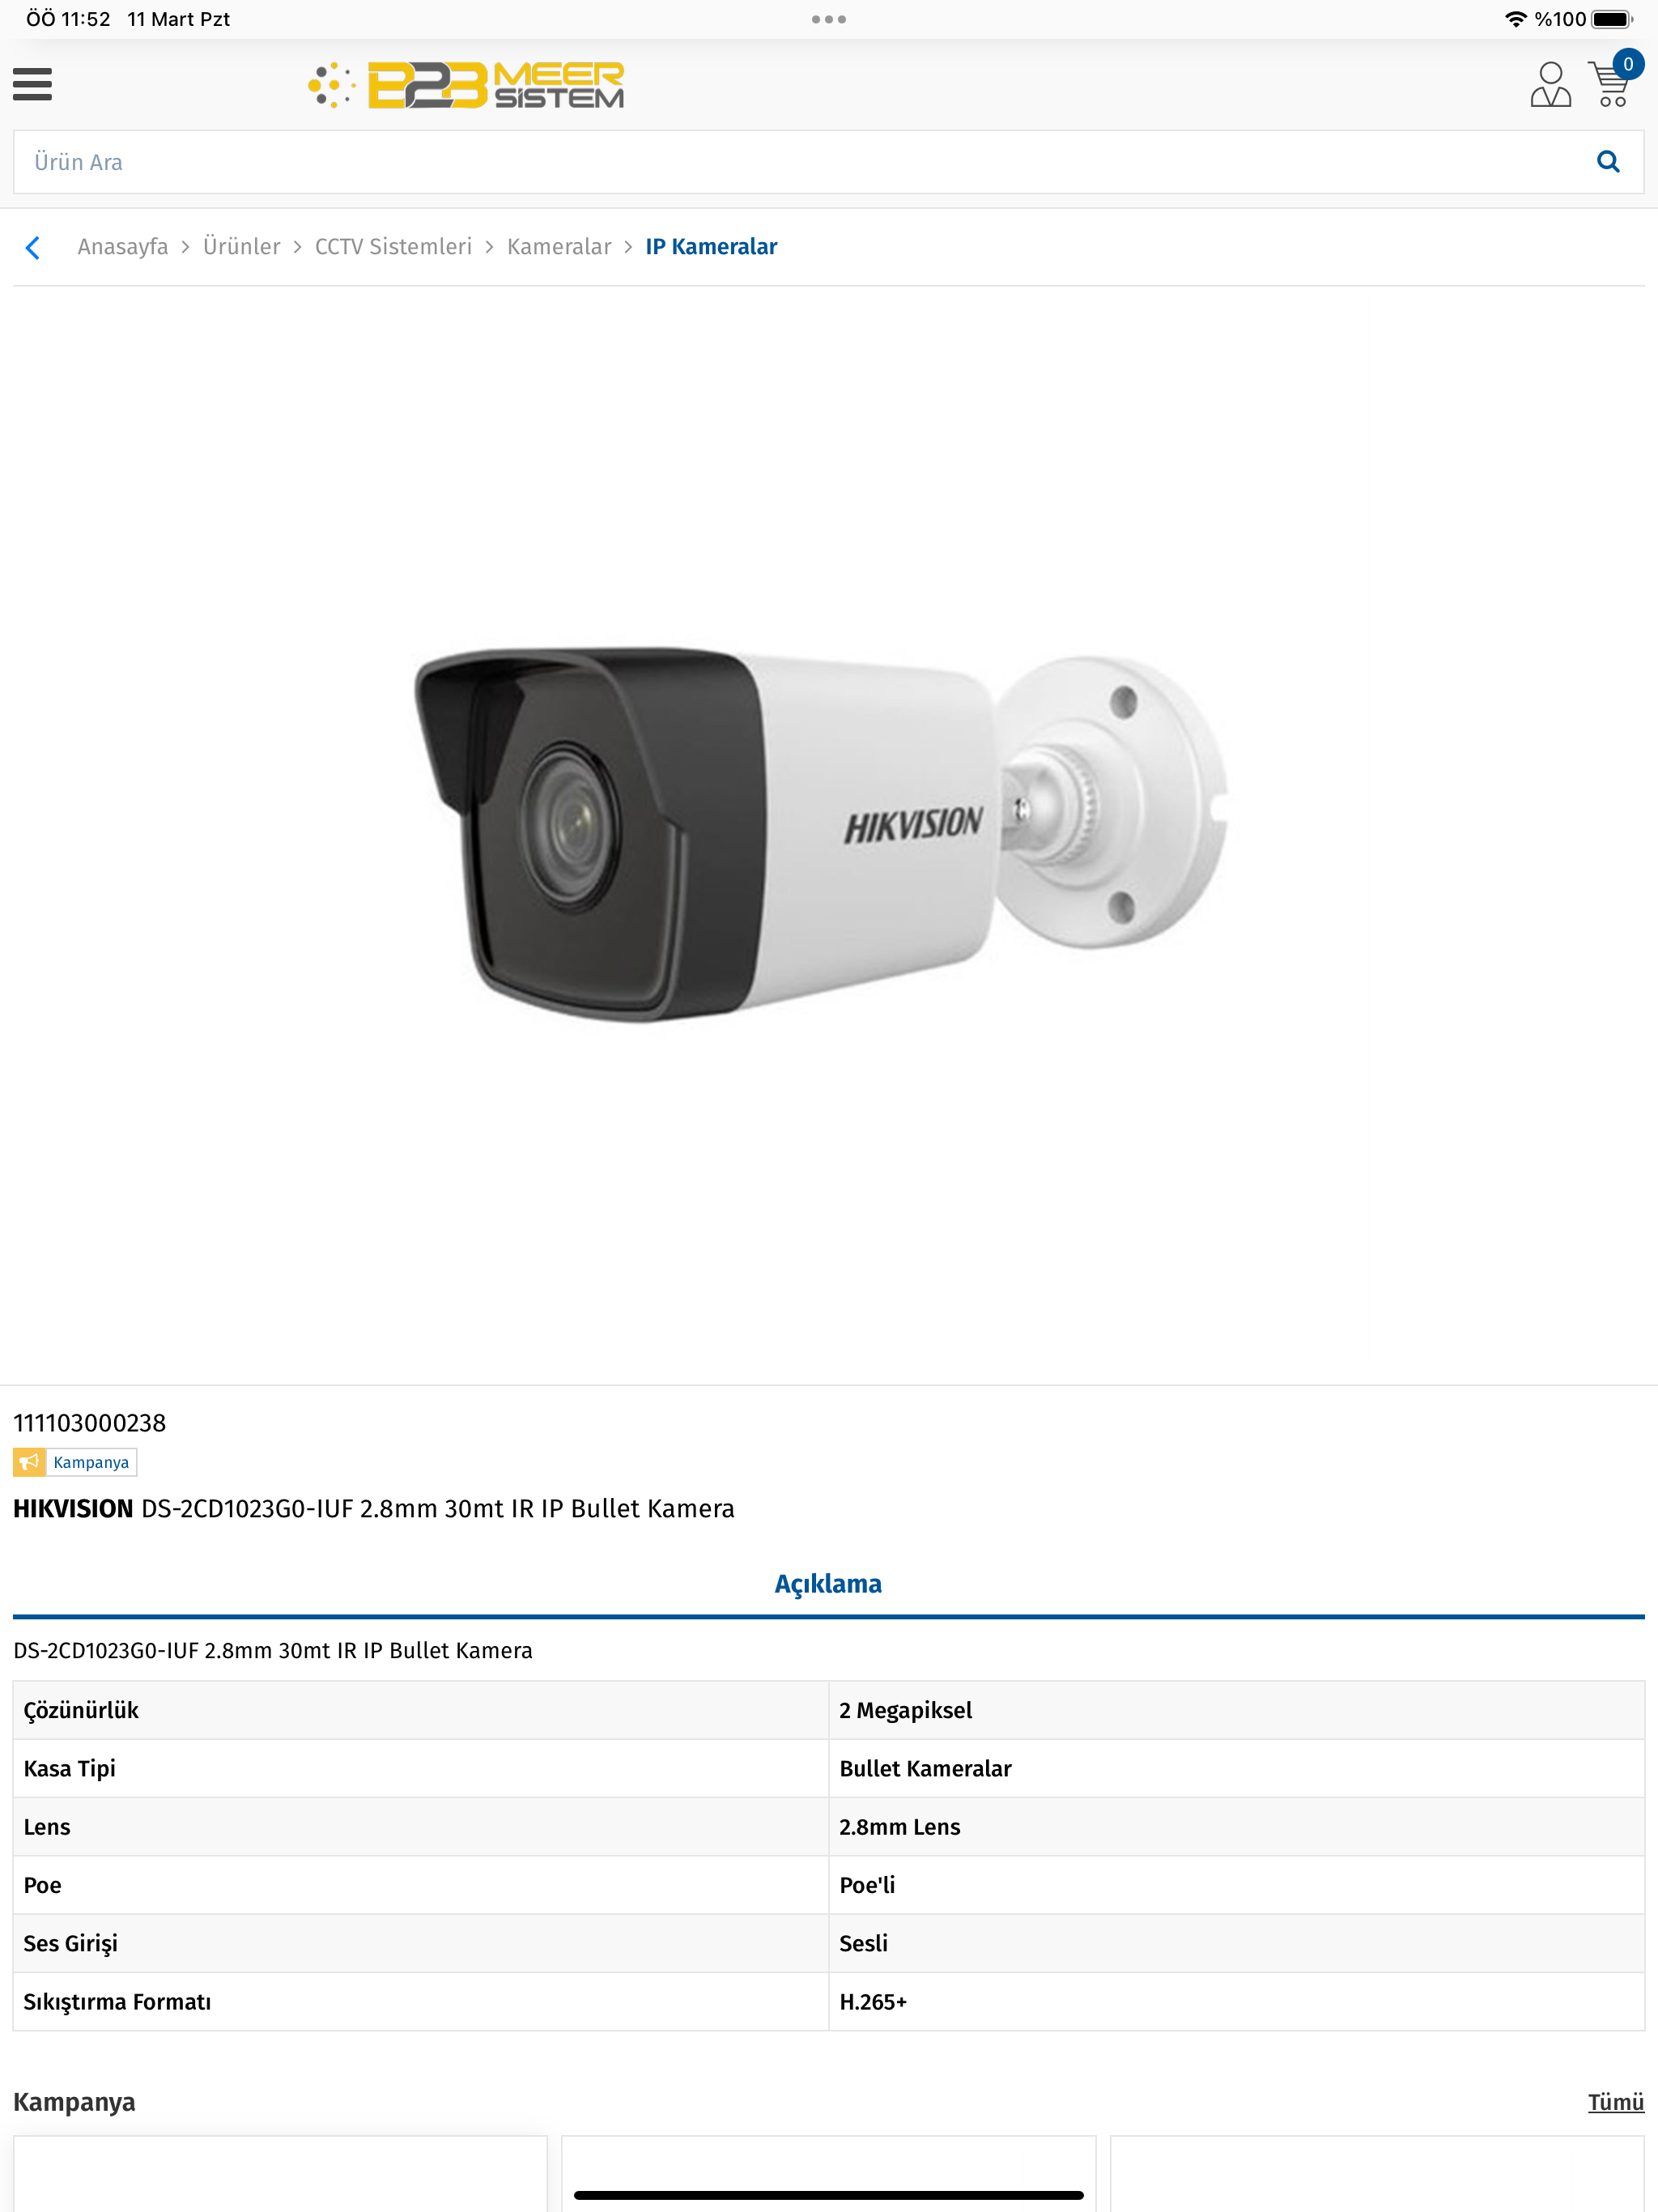Open IP Kameralar breadcrumb

click(711, 247)
